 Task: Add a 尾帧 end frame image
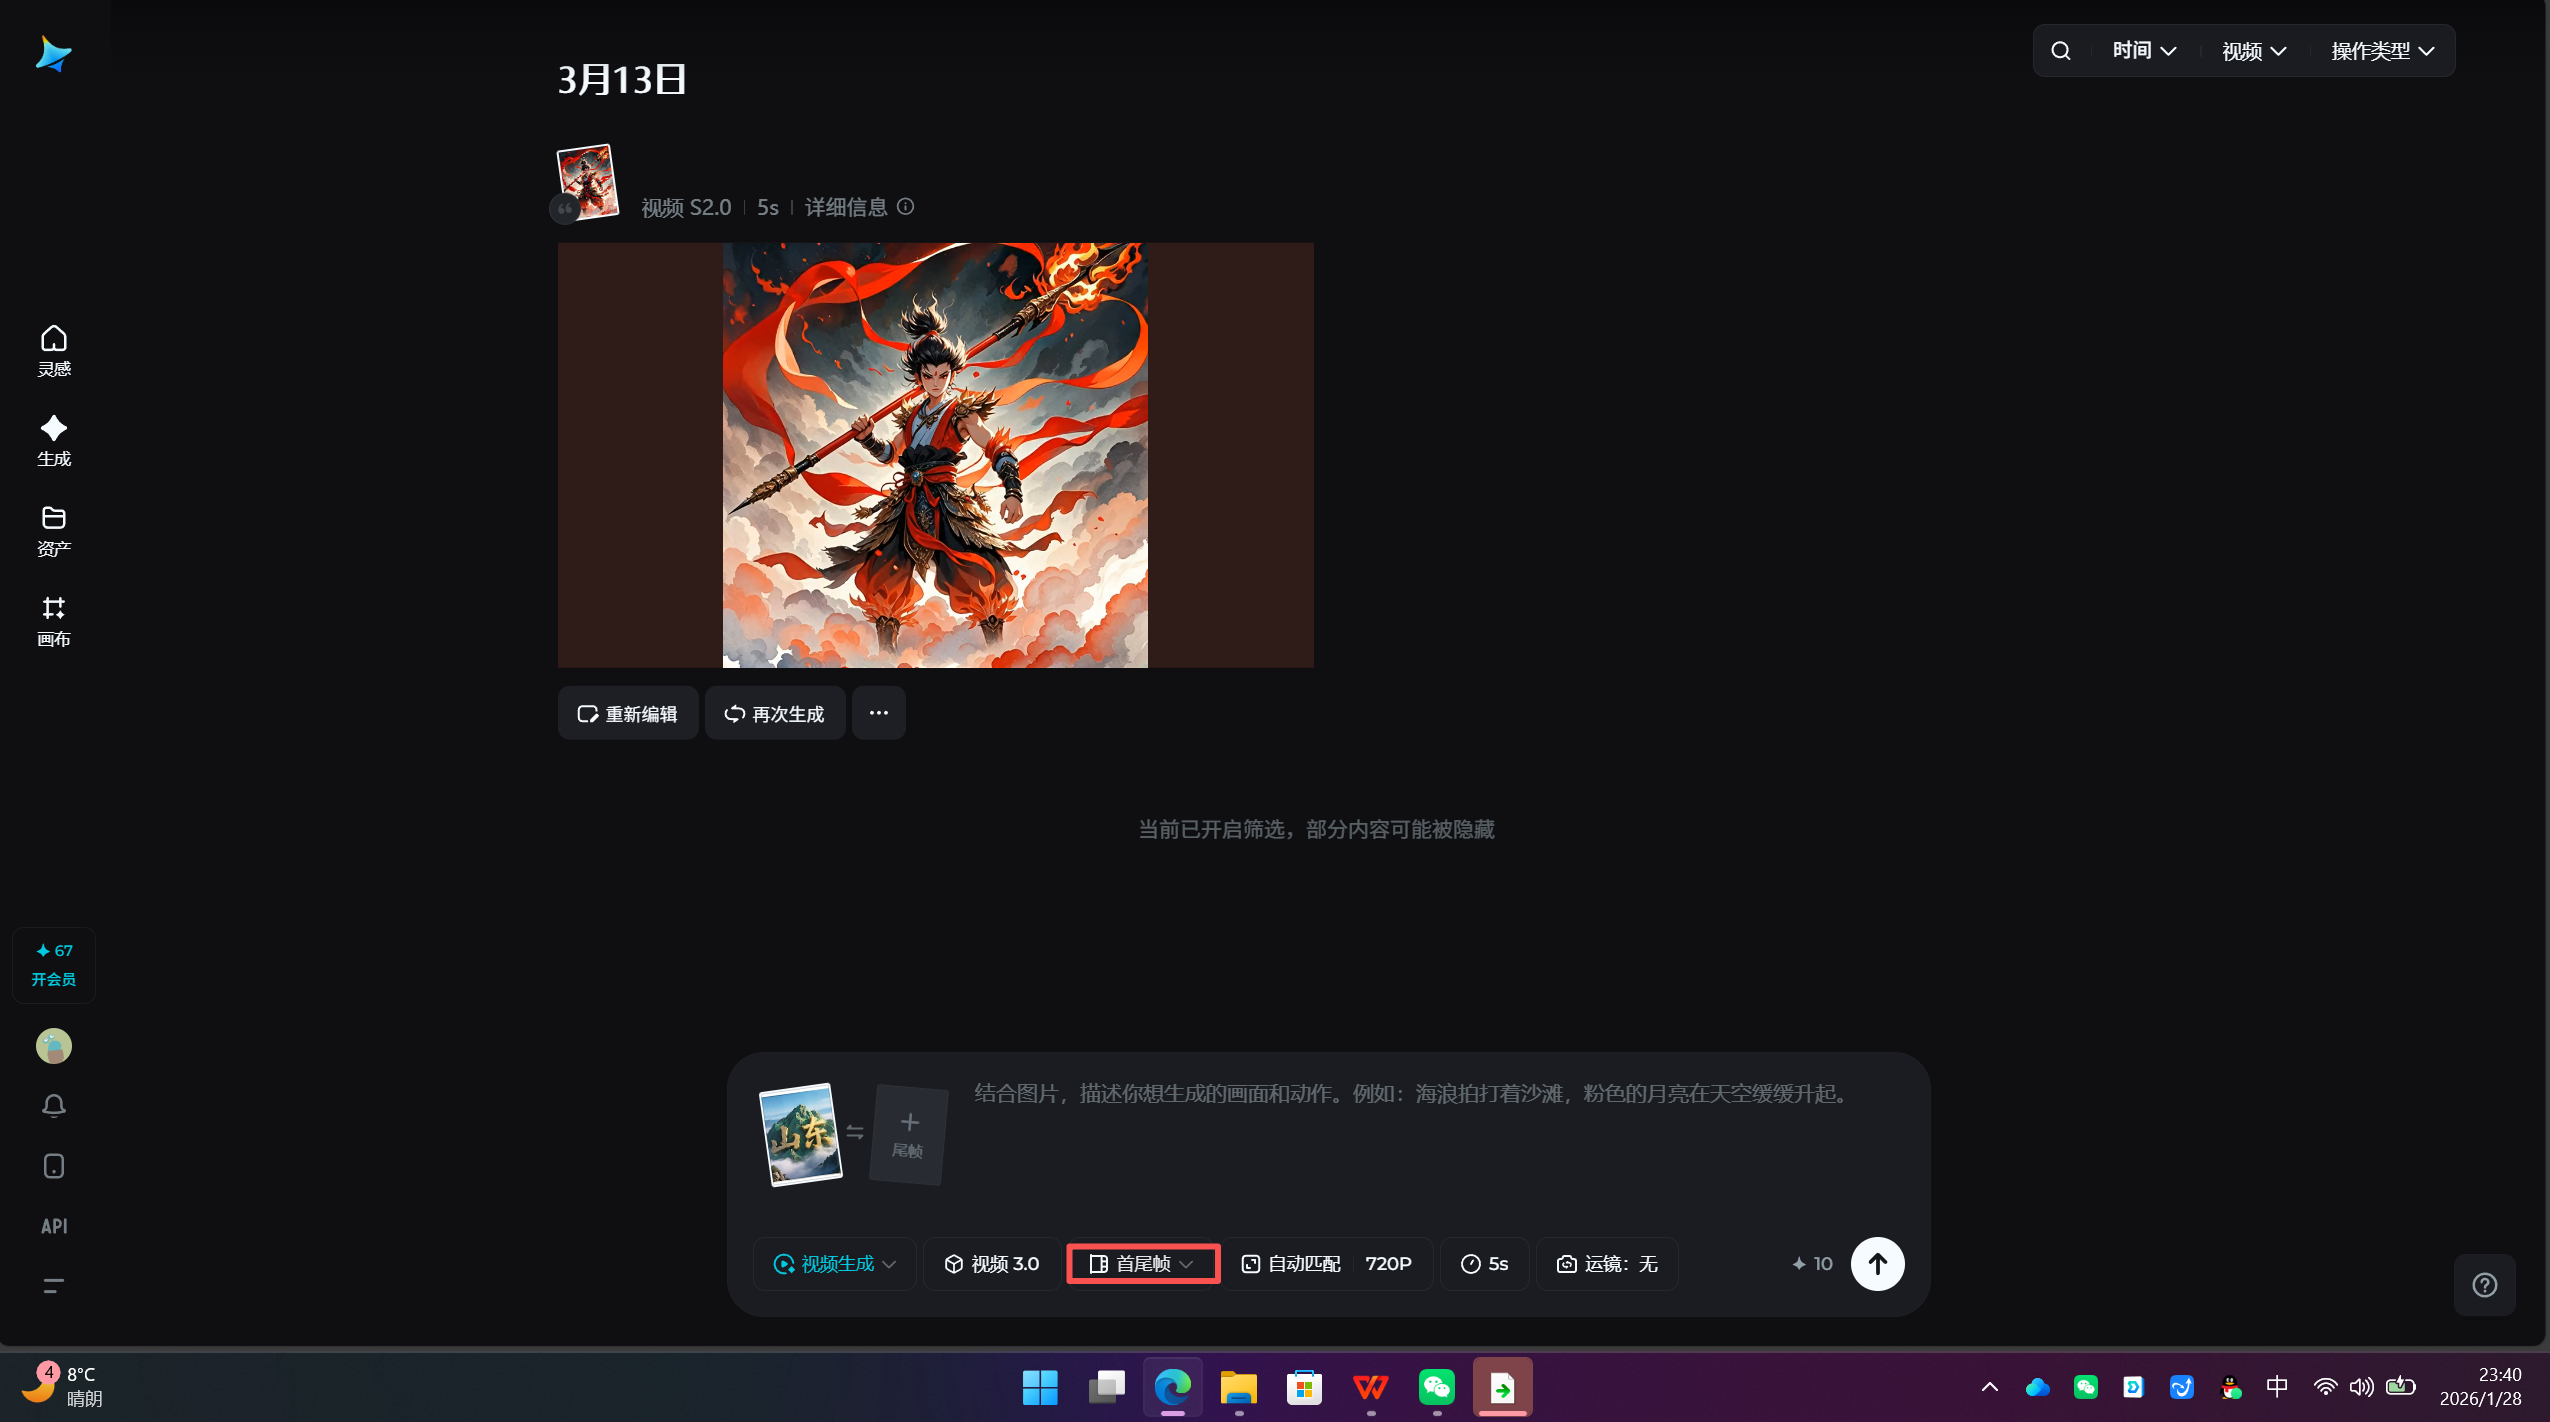pos(908,1134)
